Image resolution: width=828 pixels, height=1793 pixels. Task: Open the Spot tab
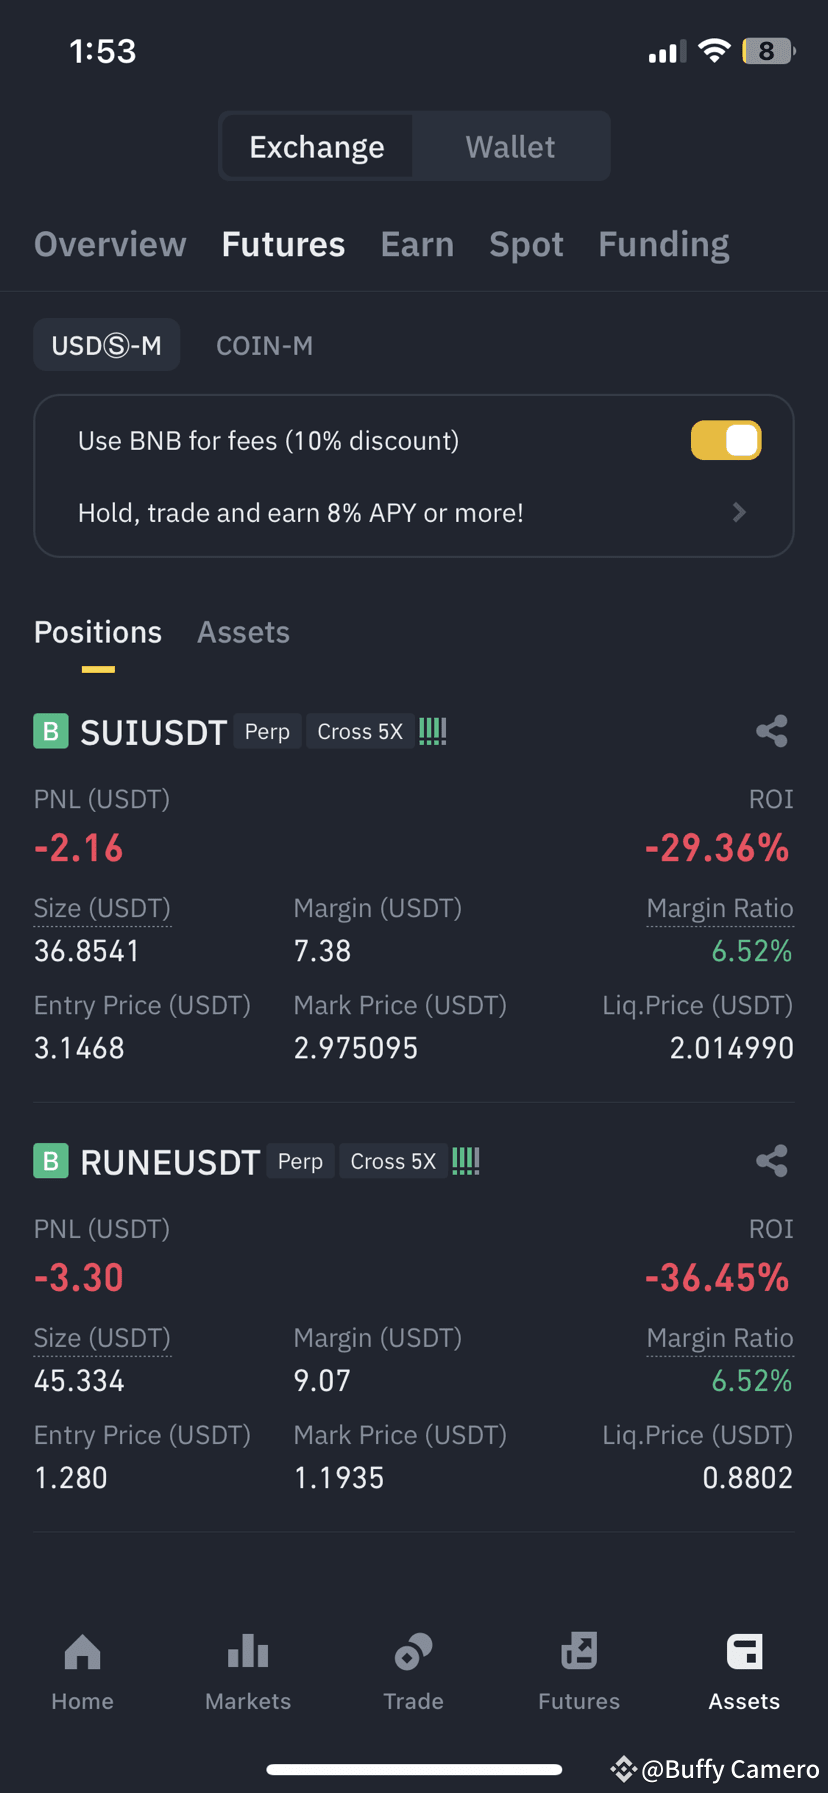pos(526,245)
